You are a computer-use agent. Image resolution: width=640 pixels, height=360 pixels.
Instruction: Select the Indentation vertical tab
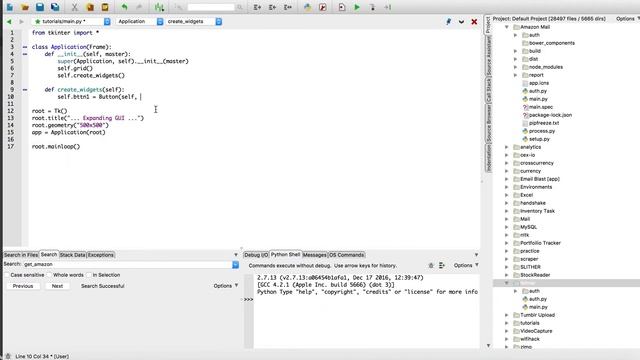[489, 158]
